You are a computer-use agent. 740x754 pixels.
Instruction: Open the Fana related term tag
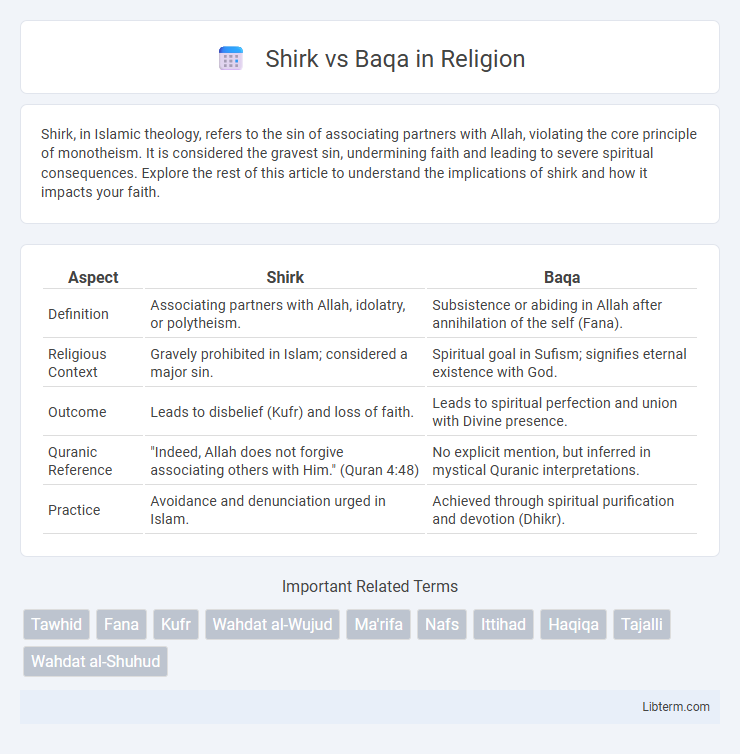[121, 624]
